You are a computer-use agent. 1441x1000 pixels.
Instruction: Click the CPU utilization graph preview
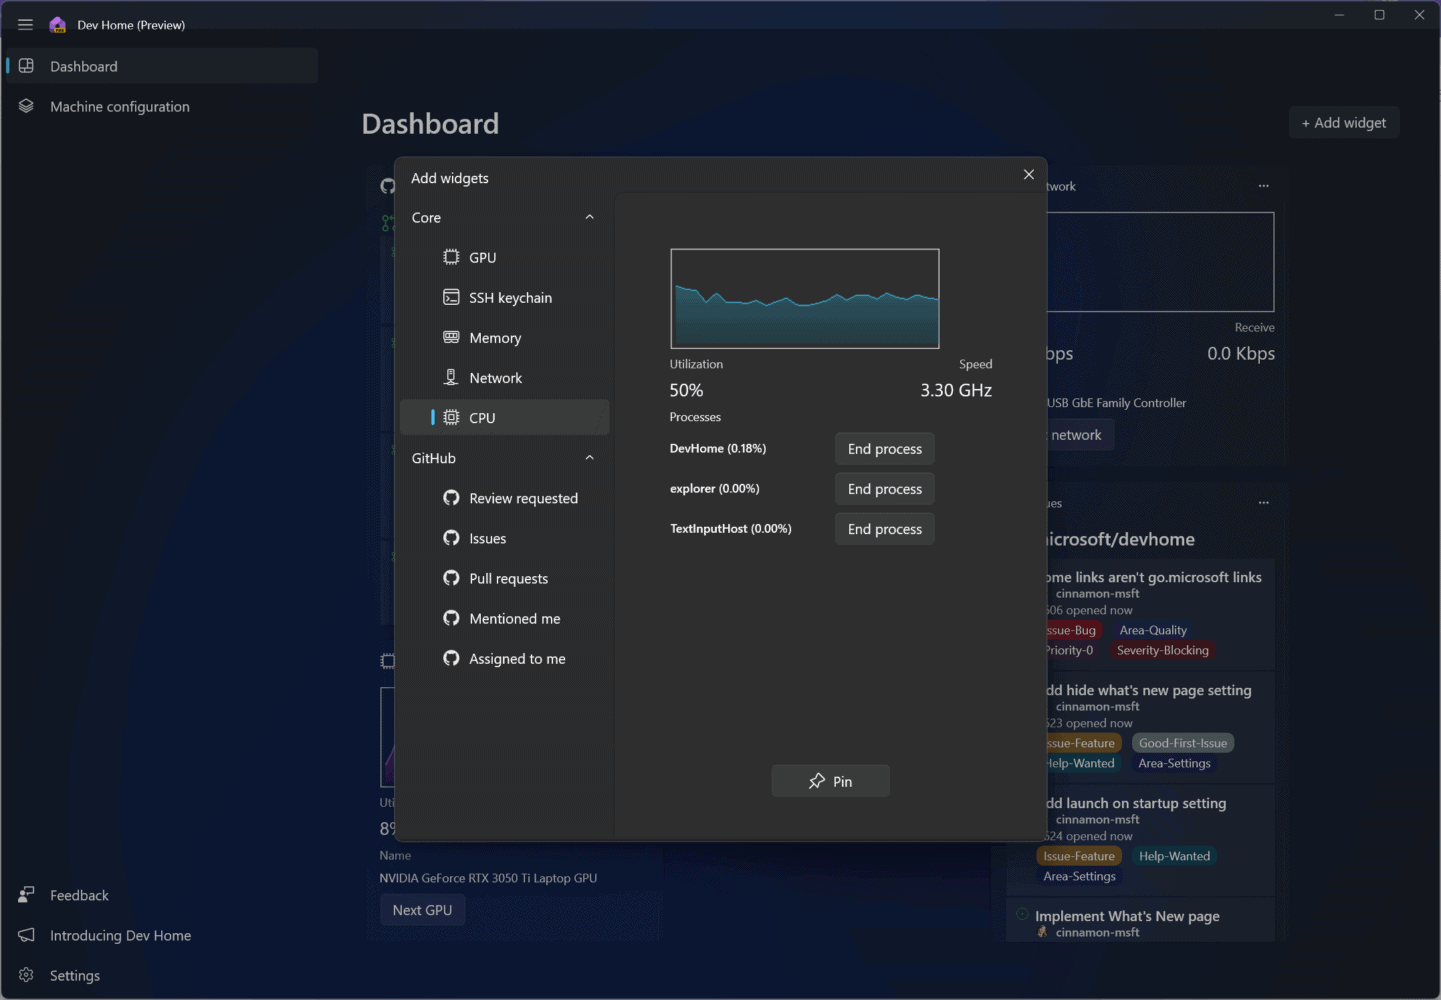805,299
